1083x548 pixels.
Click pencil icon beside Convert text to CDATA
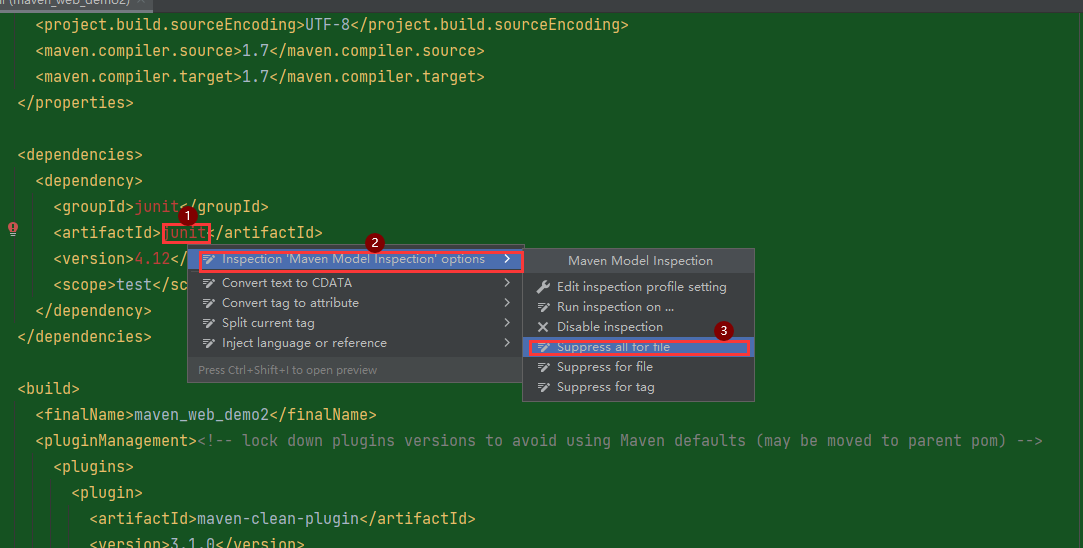tap(209, 283)
